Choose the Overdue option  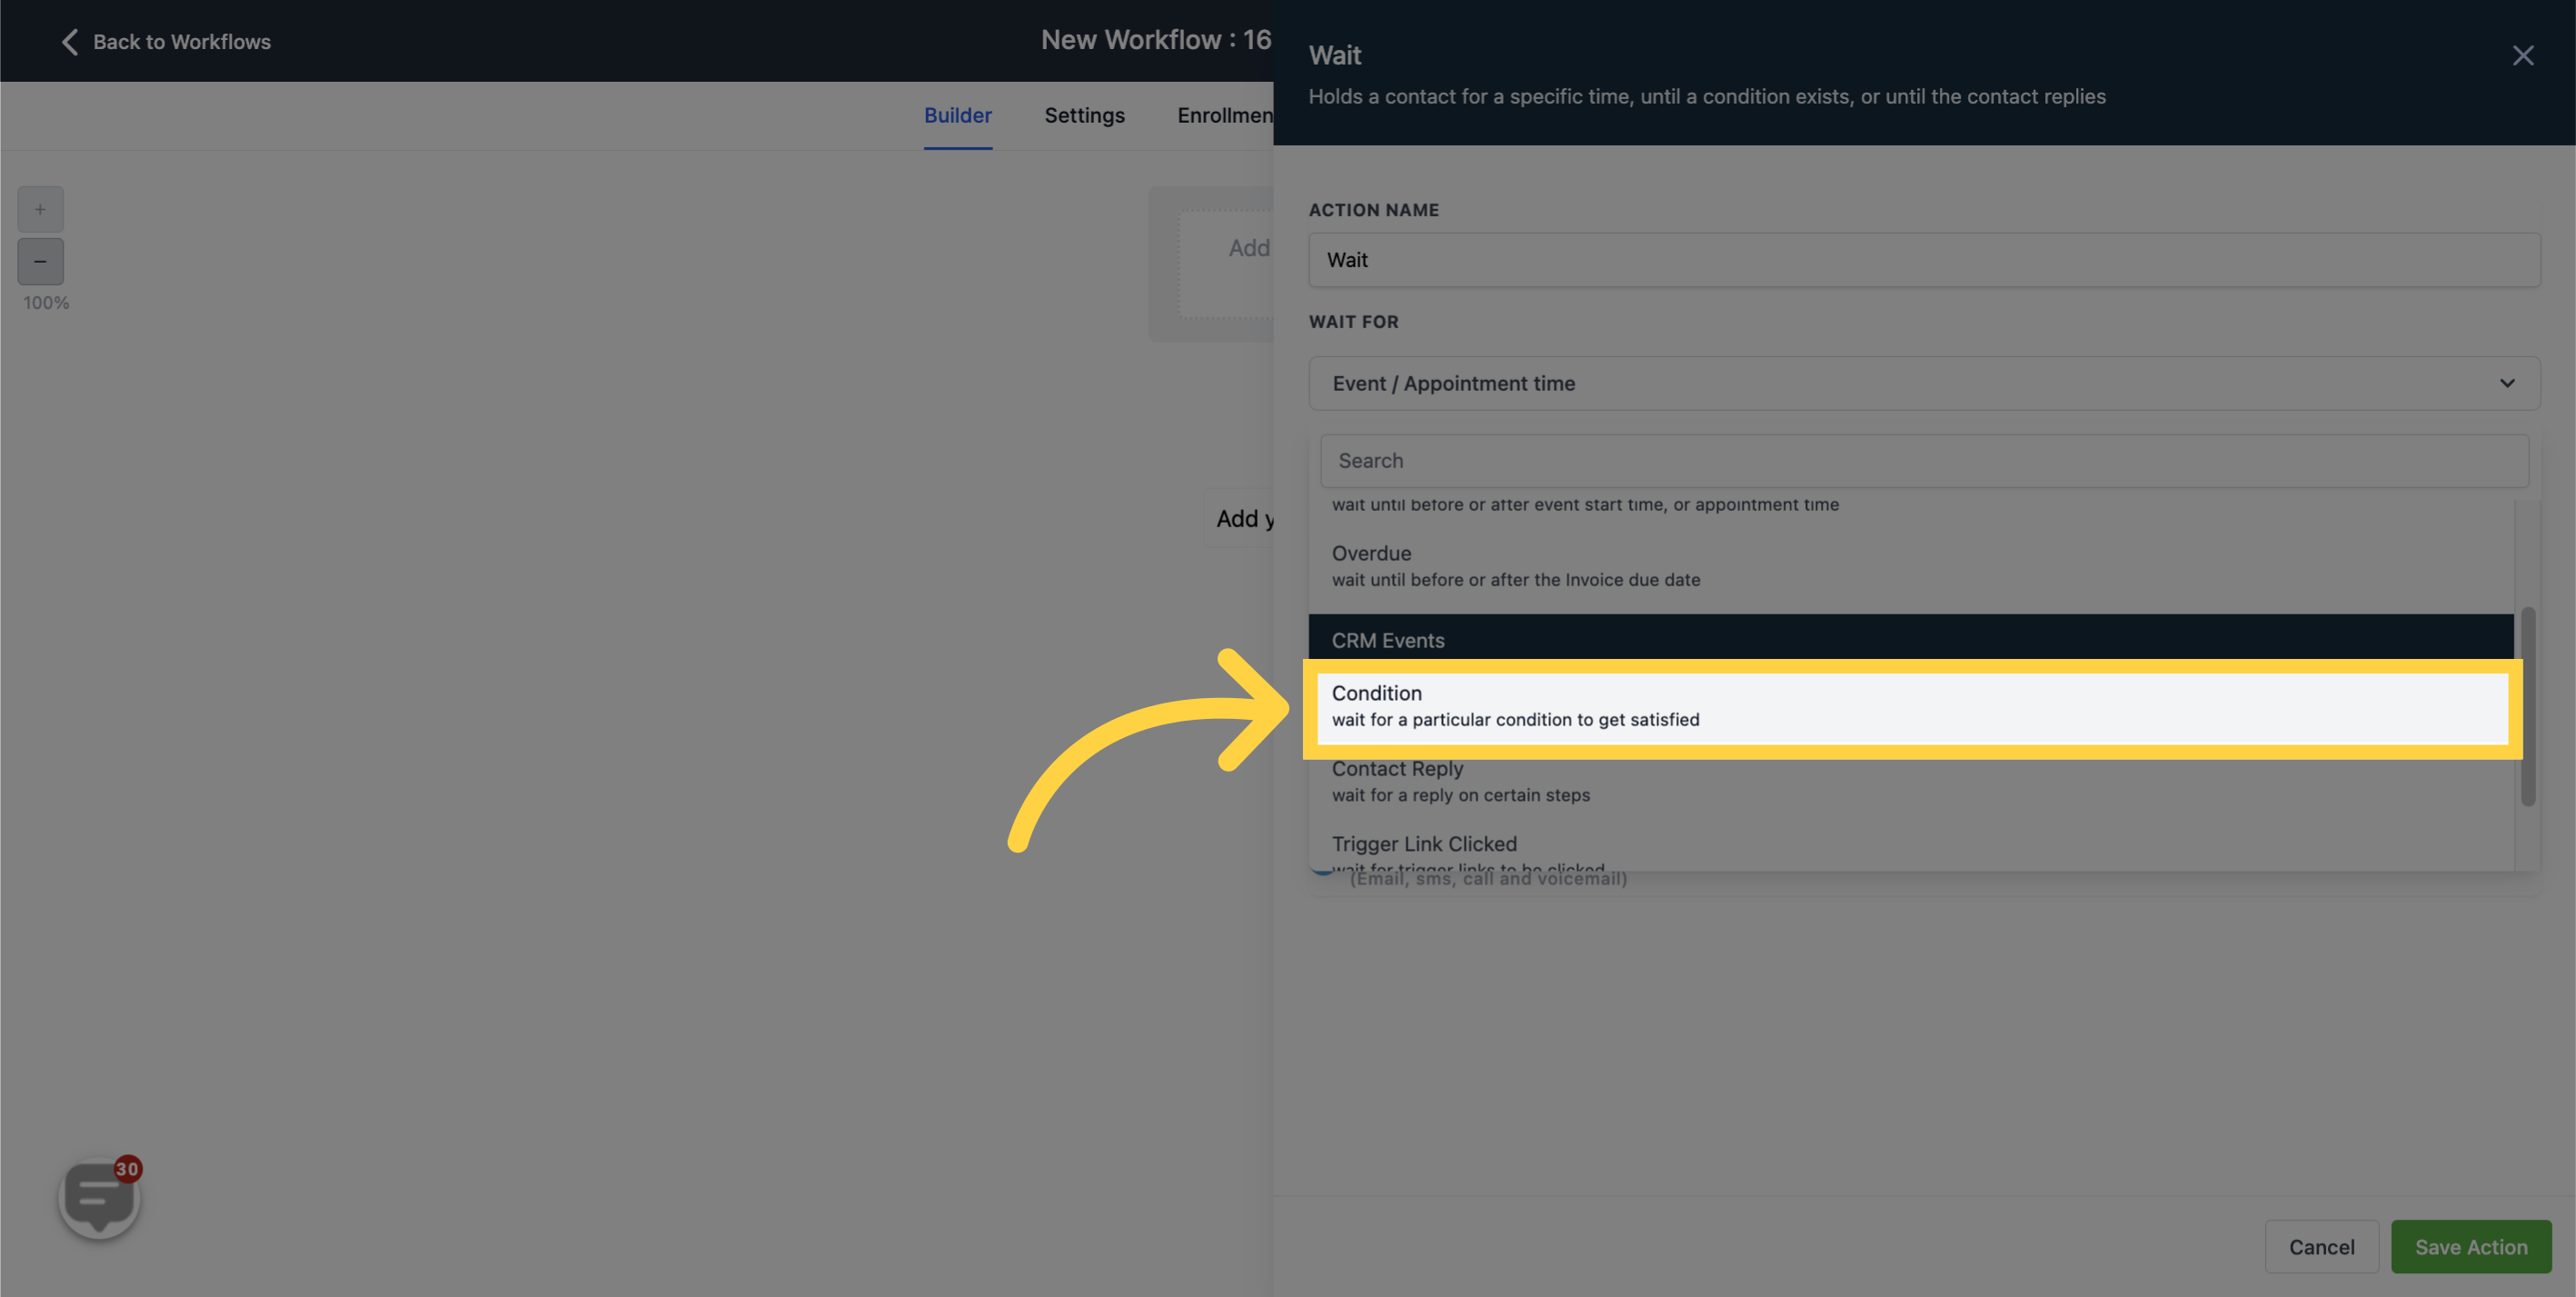(x=1911, y=566)
